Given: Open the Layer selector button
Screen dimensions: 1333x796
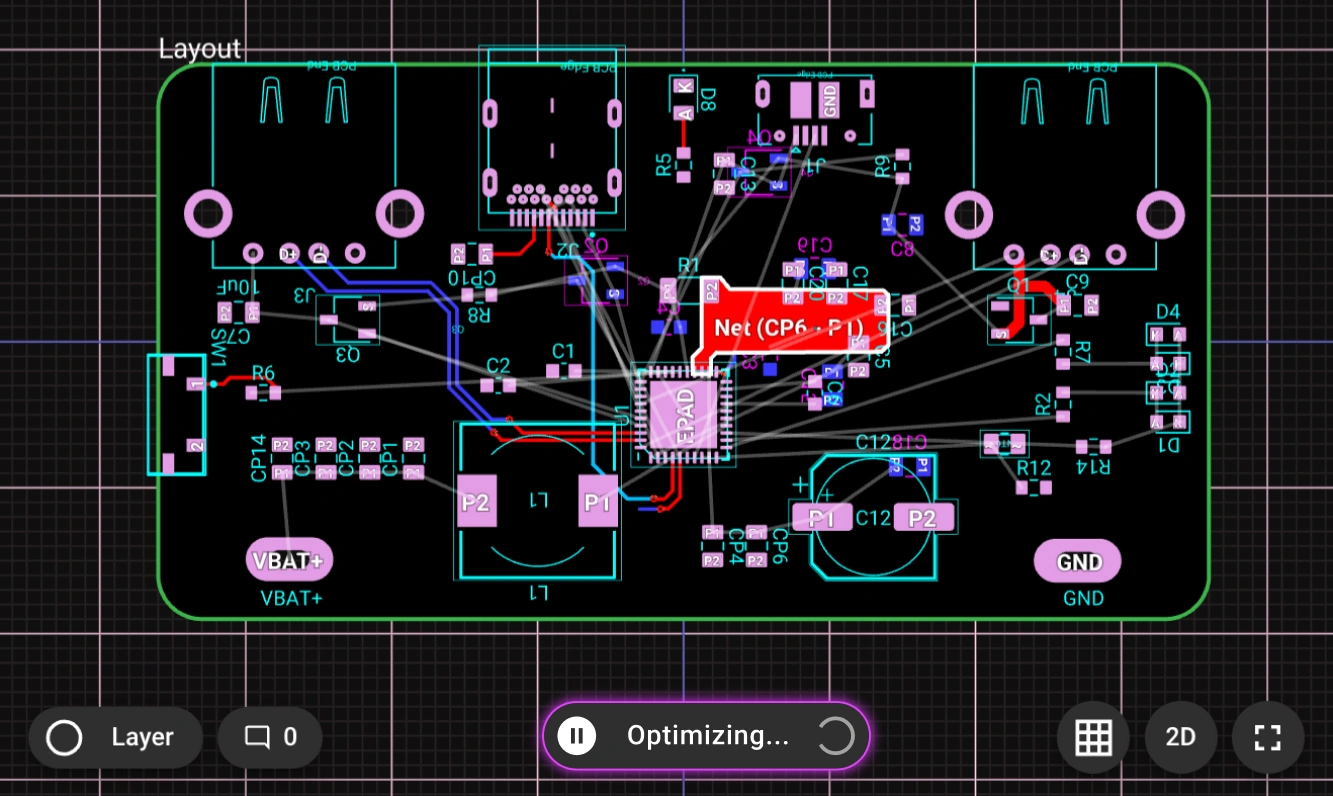Looking at the screenshot, I should point(115,738).
